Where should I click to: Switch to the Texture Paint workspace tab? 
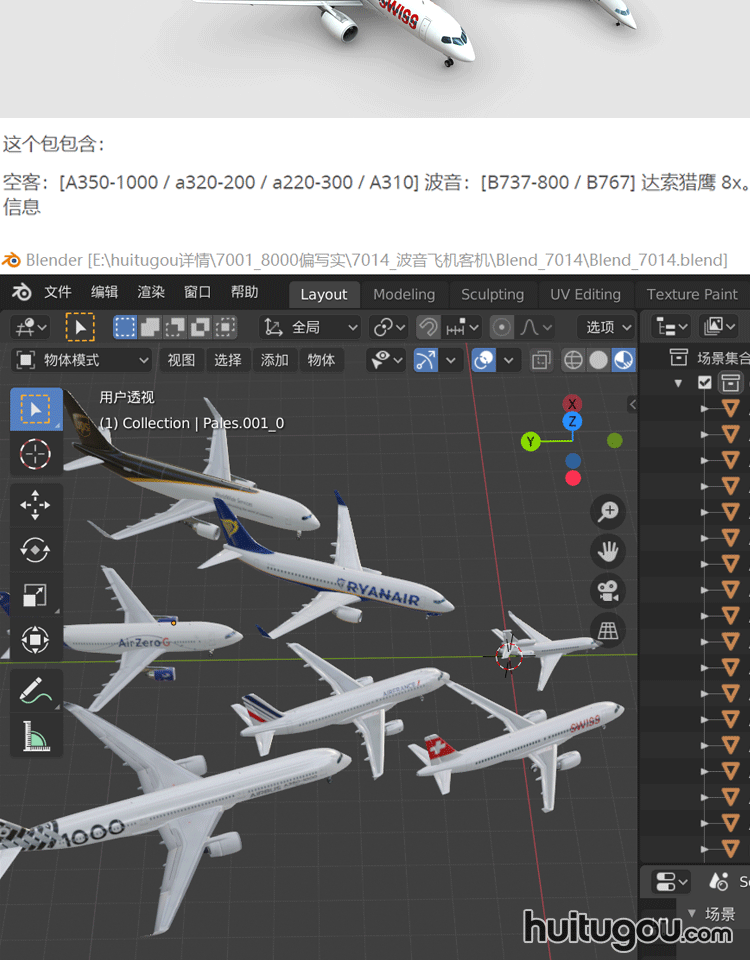coord(692,294)
